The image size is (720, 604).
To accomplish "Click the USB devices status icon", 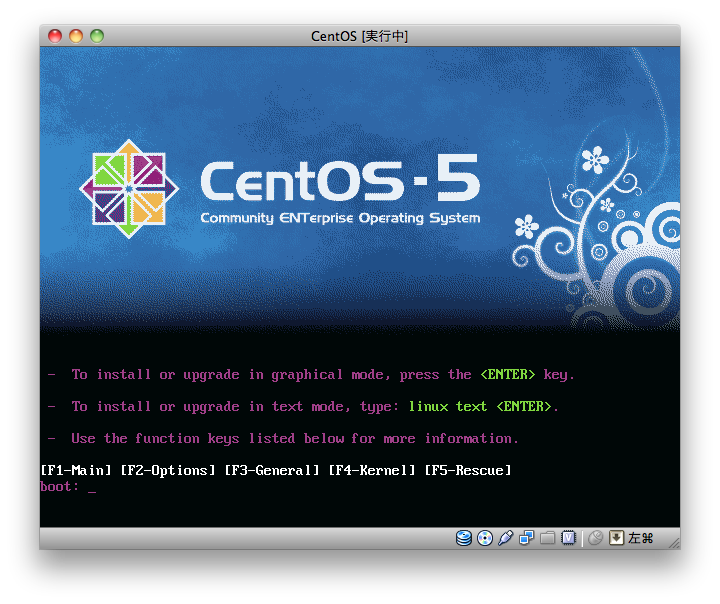I will (x=506, y=538).
